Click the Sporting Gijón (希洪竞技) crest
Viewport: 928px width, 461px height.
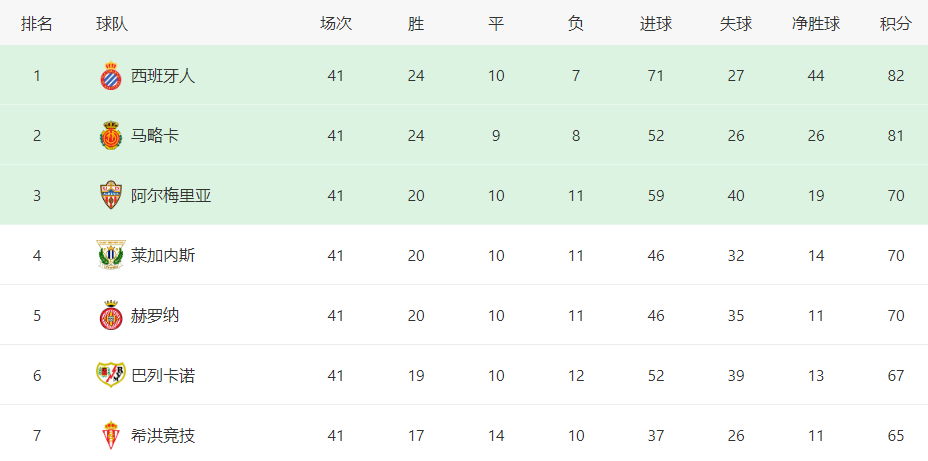(x=111, y=436)
